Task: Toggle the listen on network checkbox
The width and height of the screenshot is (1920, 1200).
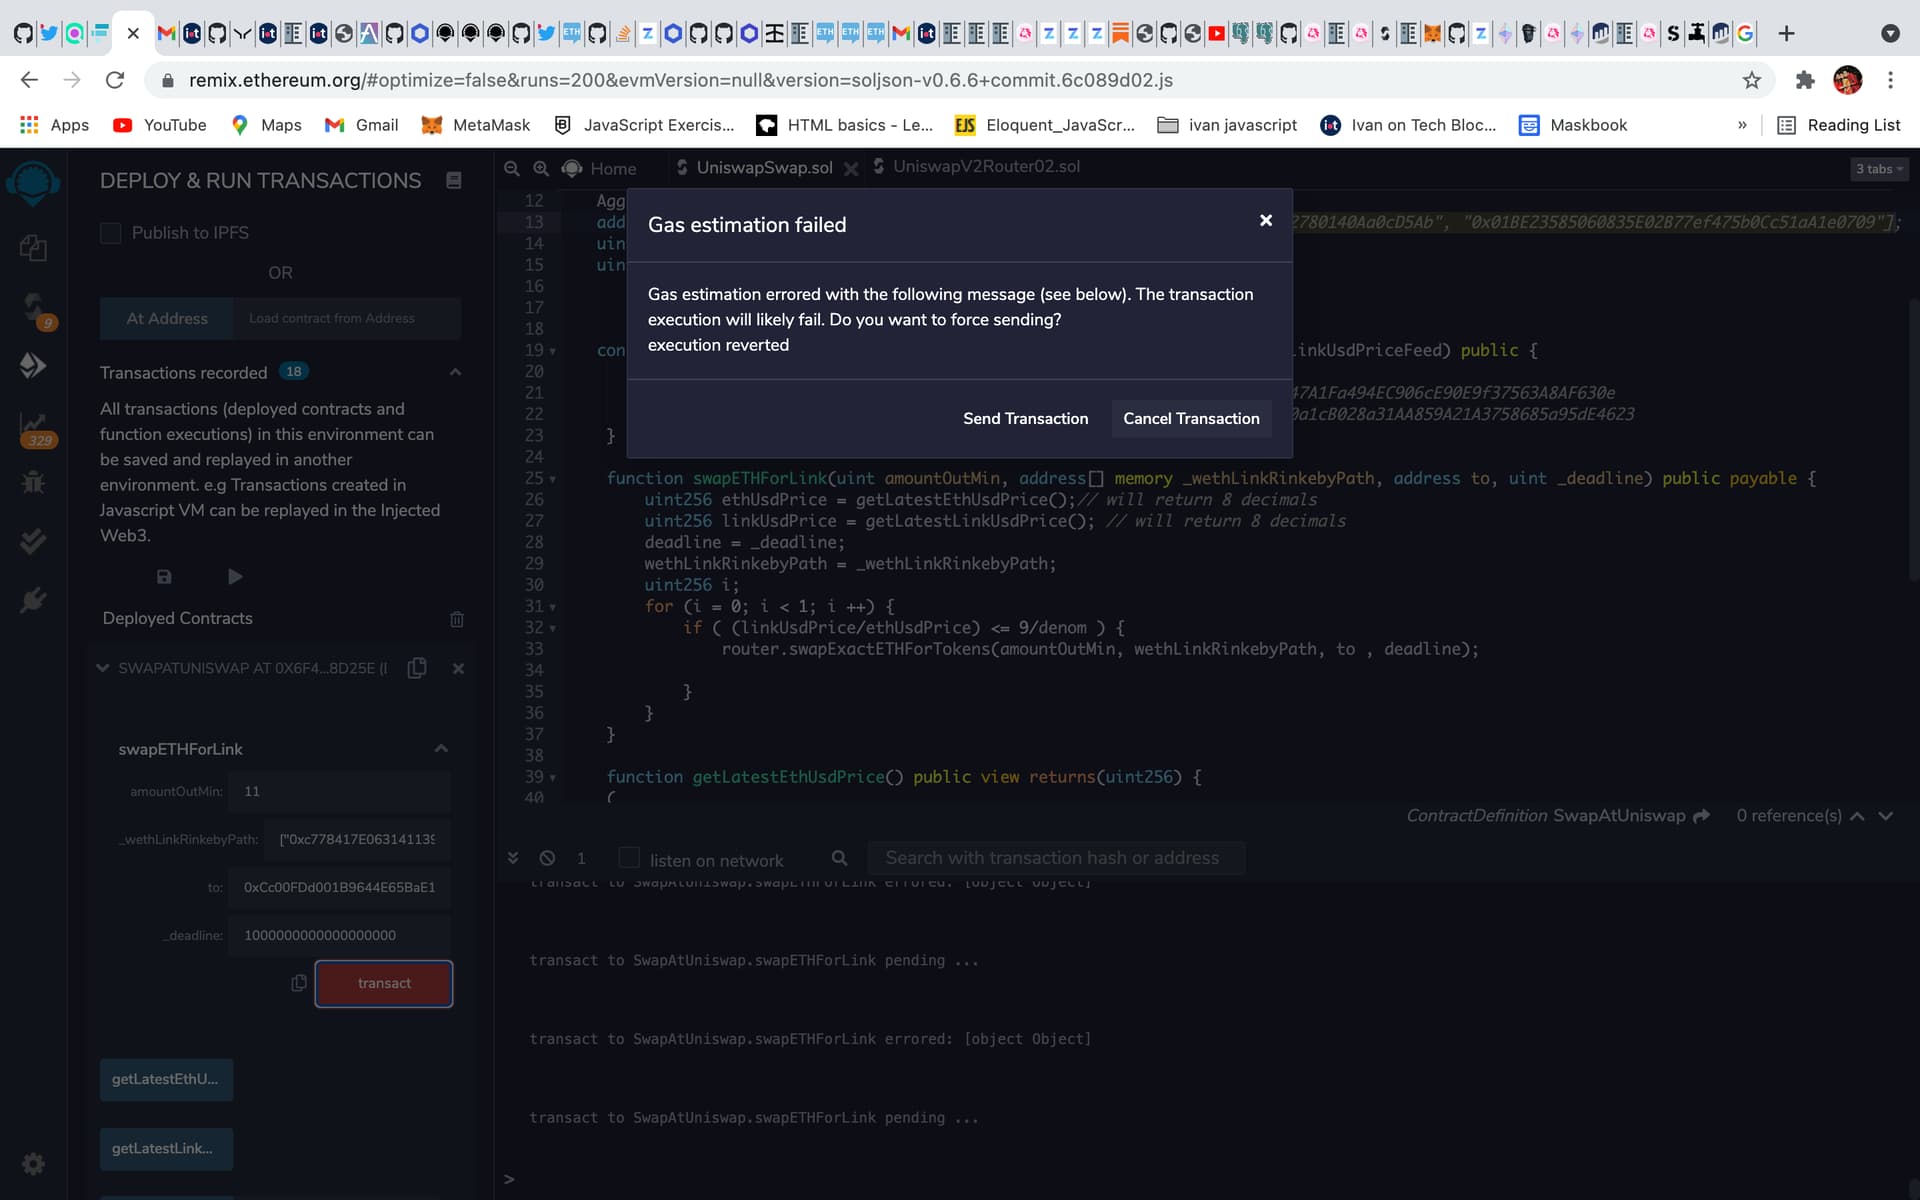Action: (x=629, y=858)
